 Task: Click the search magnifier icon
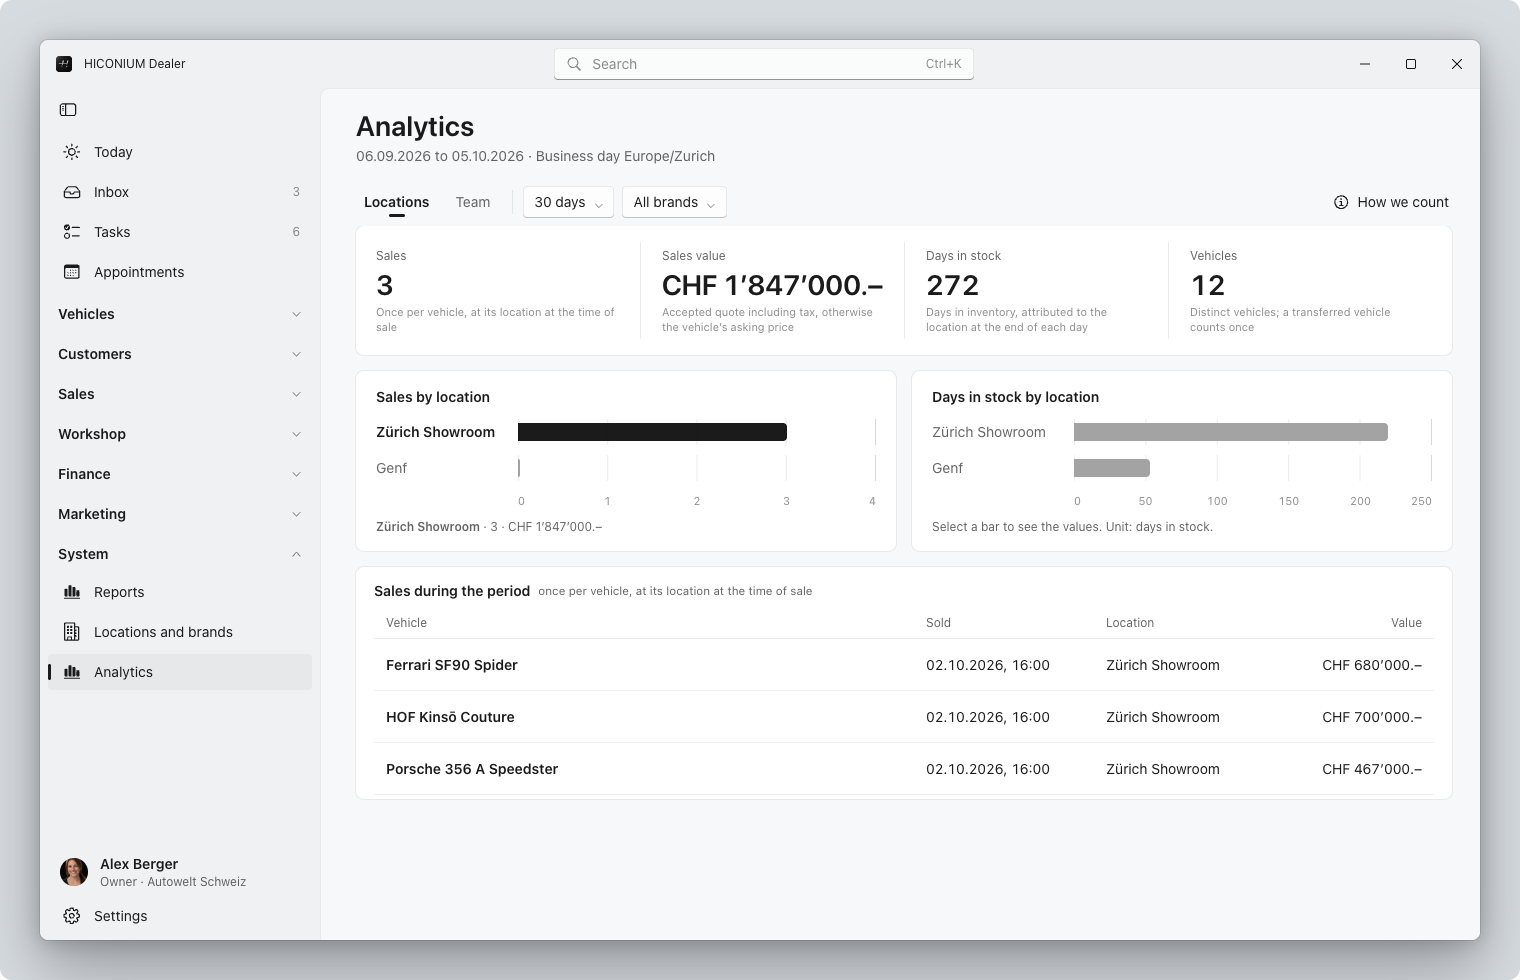[574, 64]
